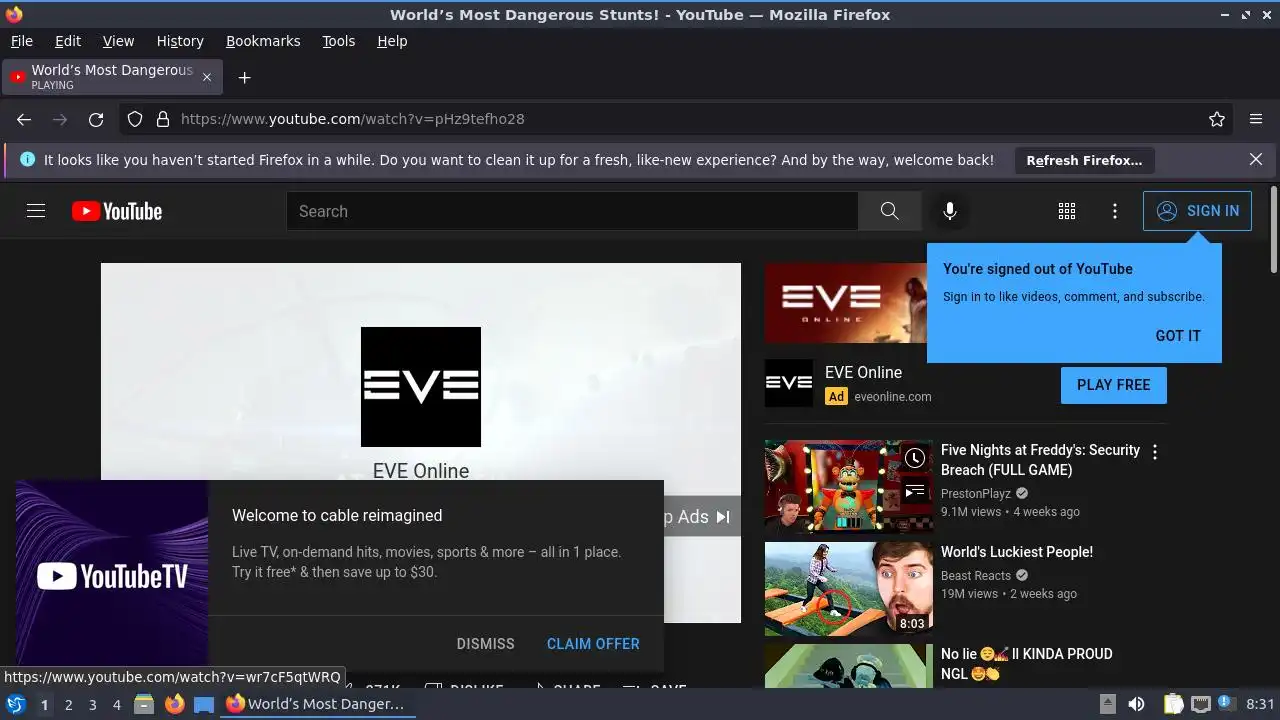The width and height of the screenshot is (1280, 720).
Task: Open the YouTube guide menu
Action: tap(36, 211)
